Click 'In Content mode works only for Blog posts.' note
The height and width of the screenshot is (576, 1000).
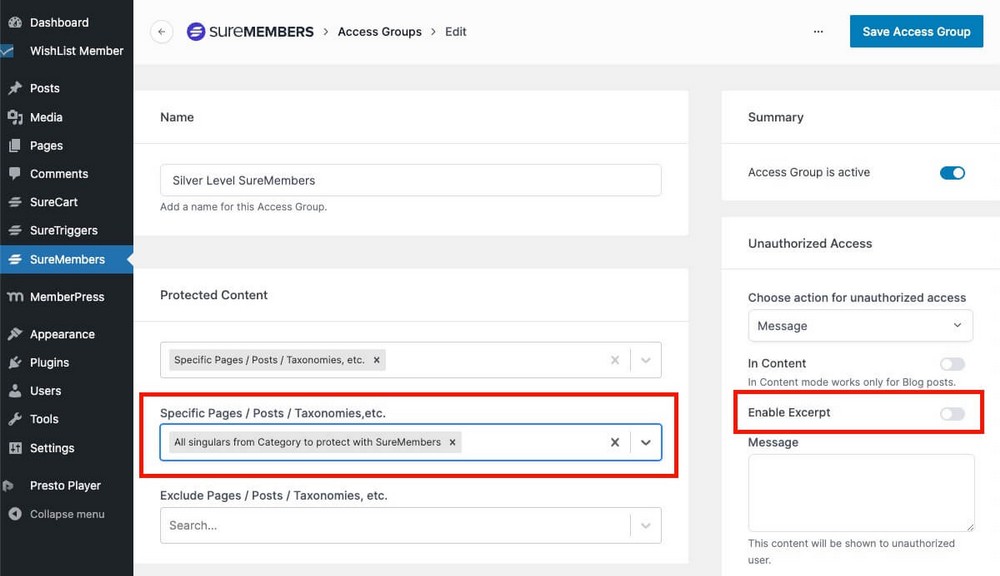851,382
